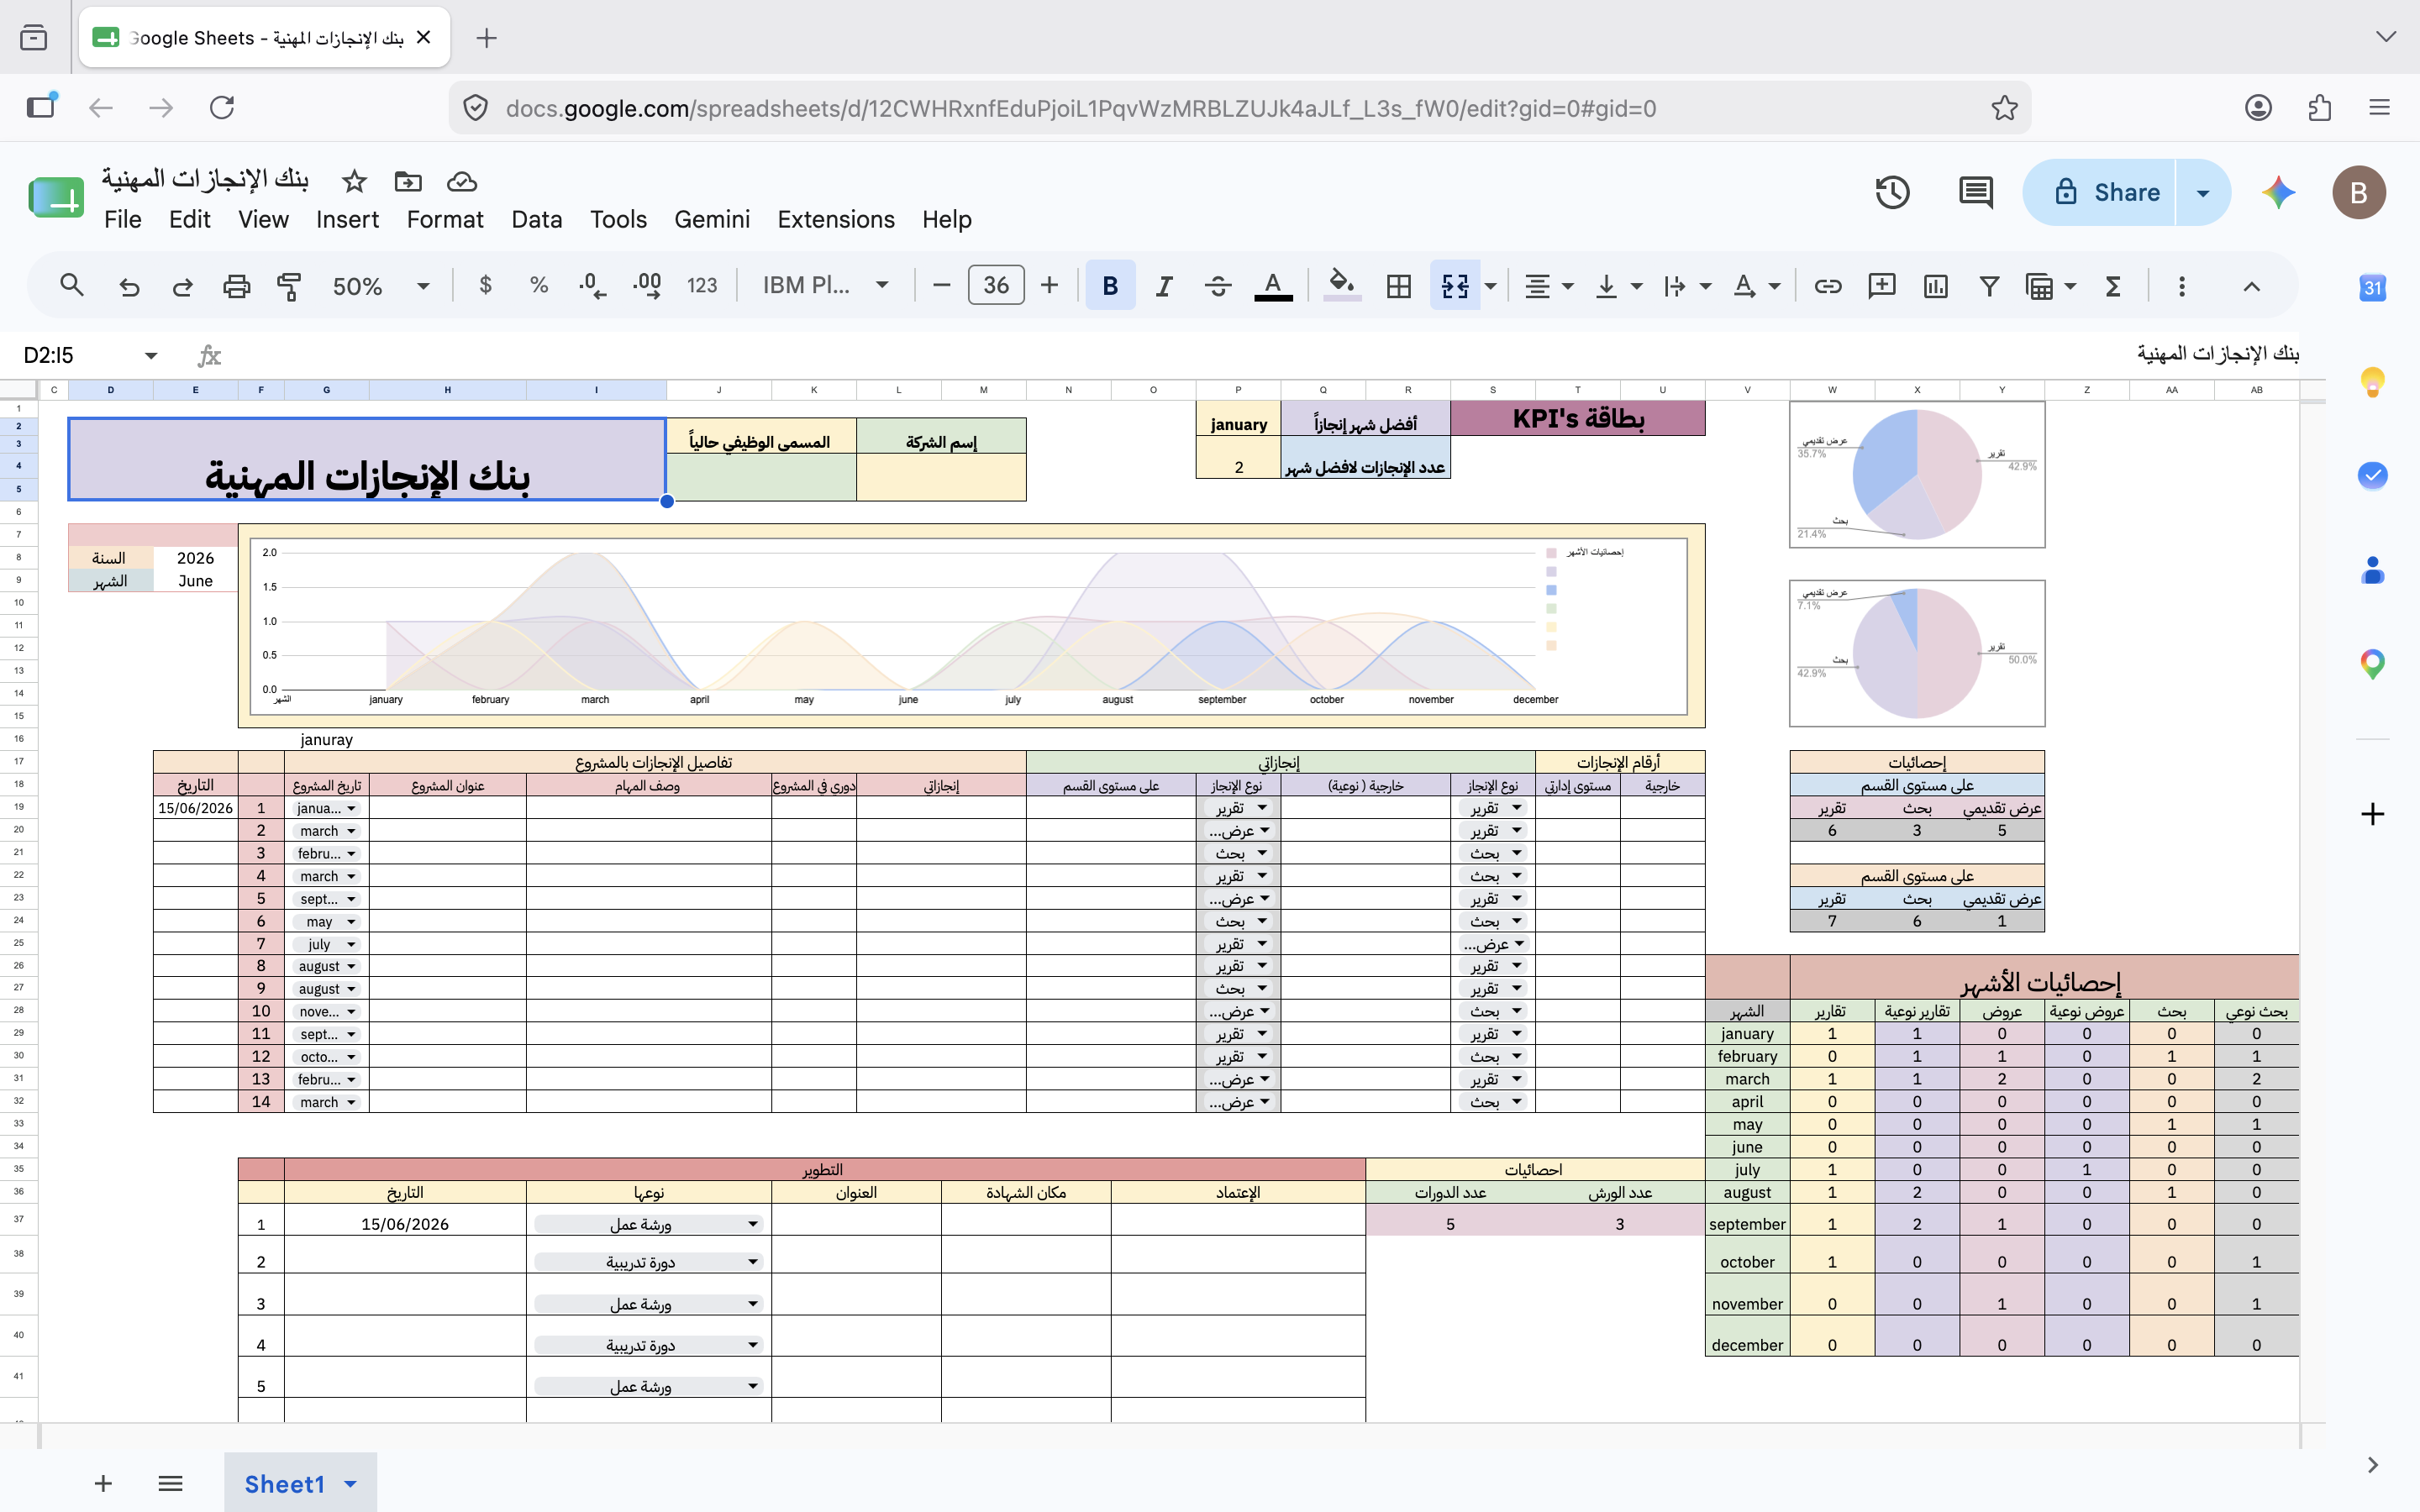The width and height of the screenshot is (2420, 1512).
Task: Toggle bold formatting
Action: (1110, 286)
